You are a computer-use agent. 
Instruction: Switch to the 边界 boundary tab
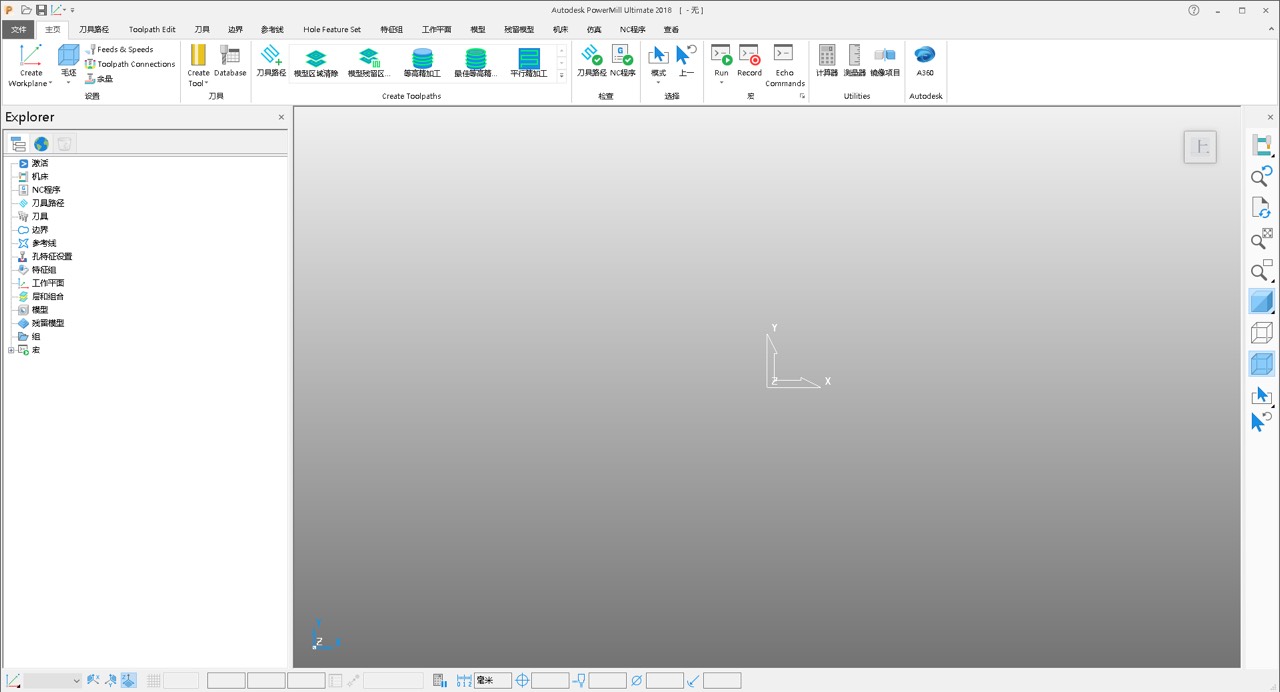(235, 30)
